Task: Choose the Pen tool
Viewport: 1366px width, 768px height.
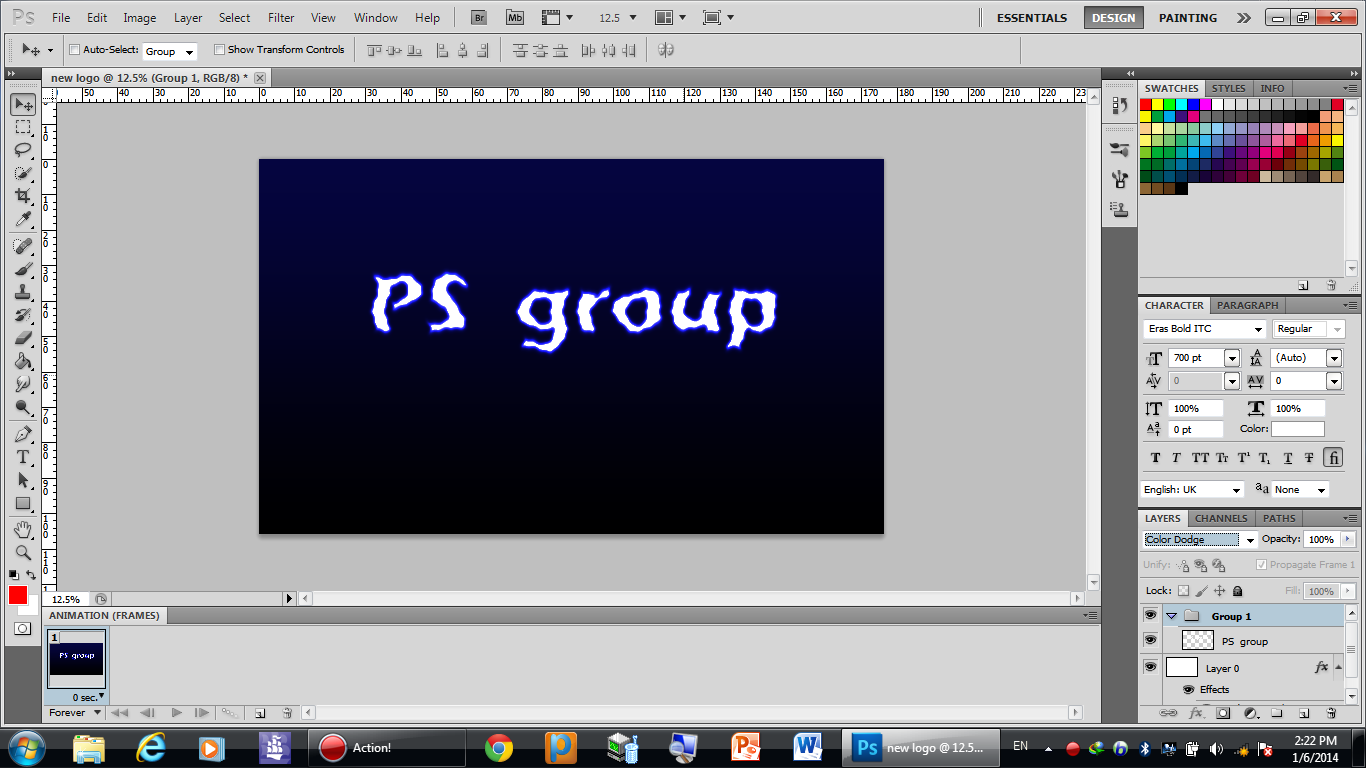Action: pos(22,434)
